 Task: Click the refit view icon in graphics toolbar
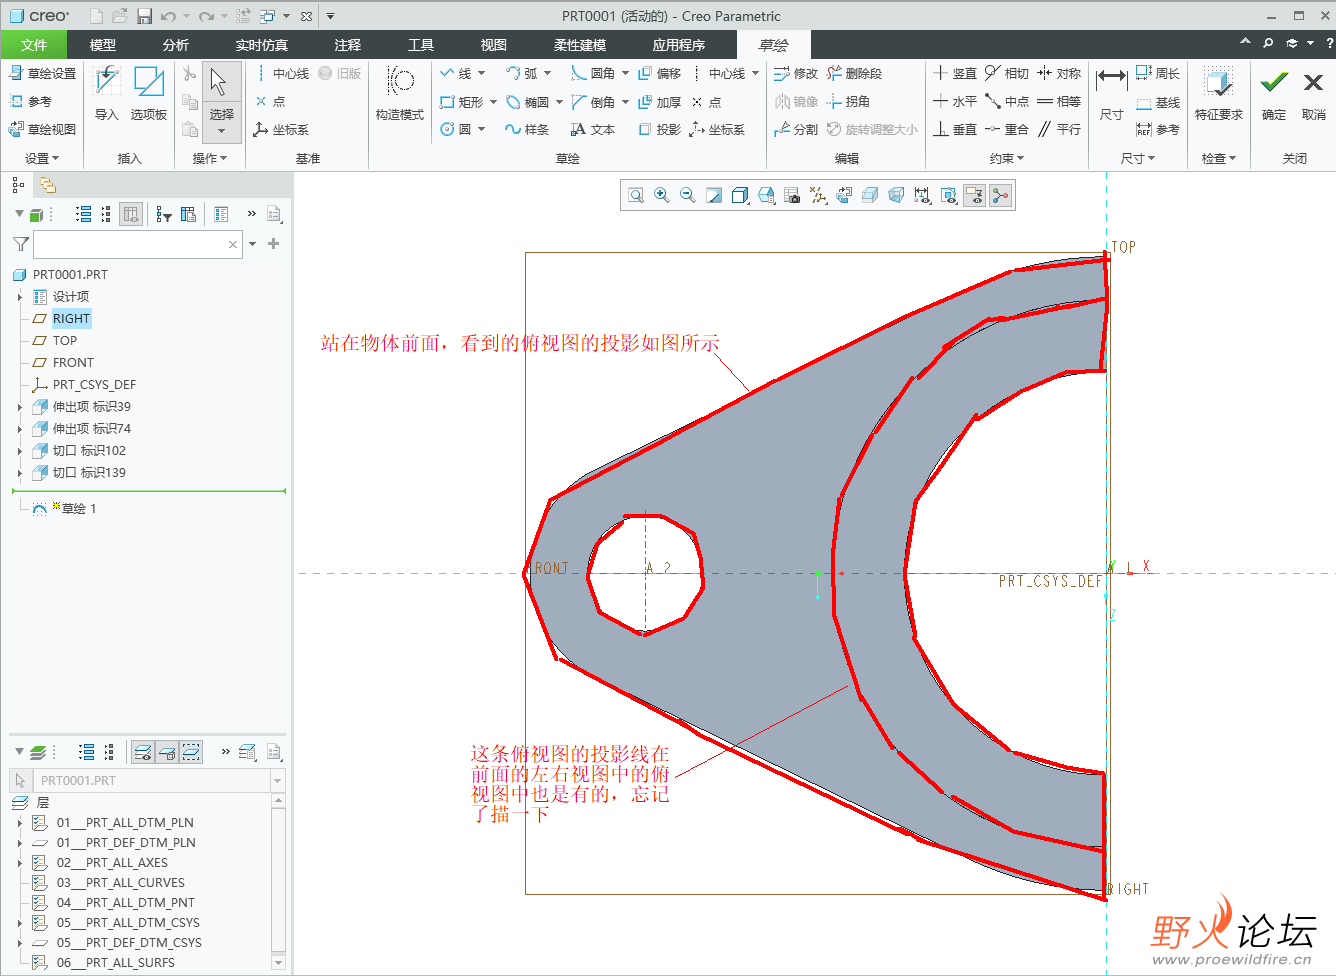coord(636,196)
